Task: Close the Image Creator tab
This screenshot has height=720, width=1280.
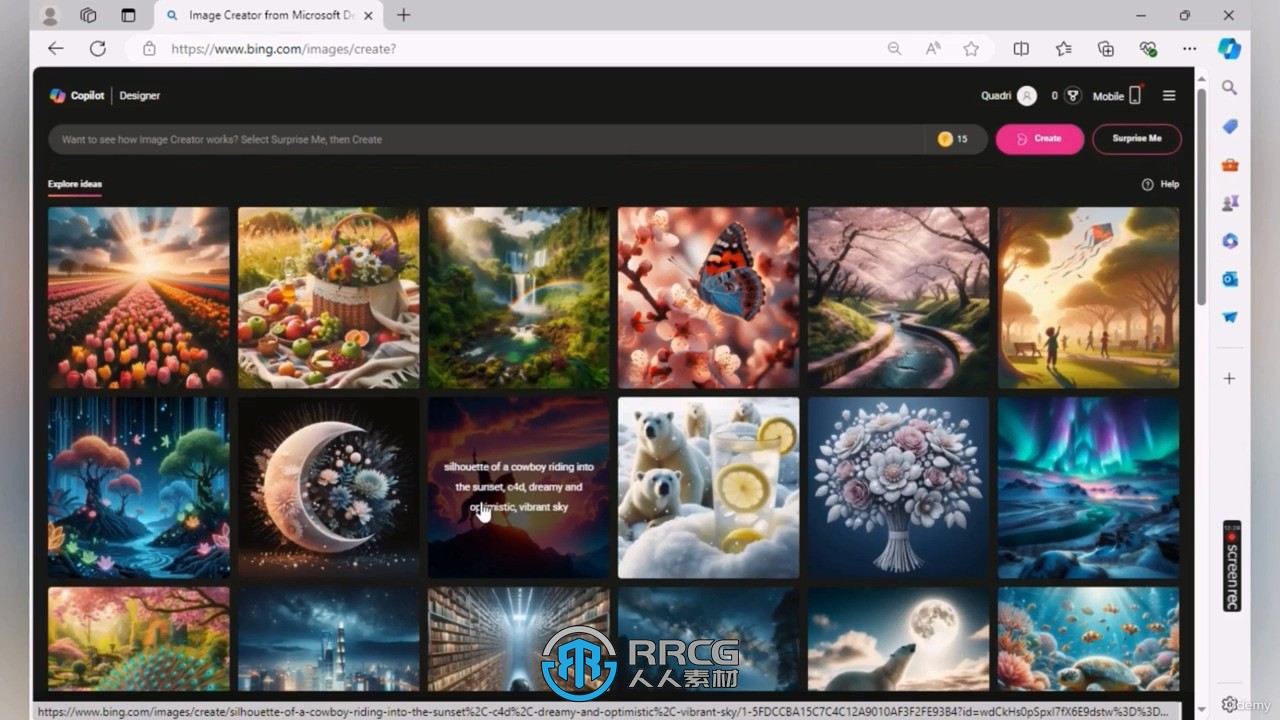Action: [x=368, y=16]
